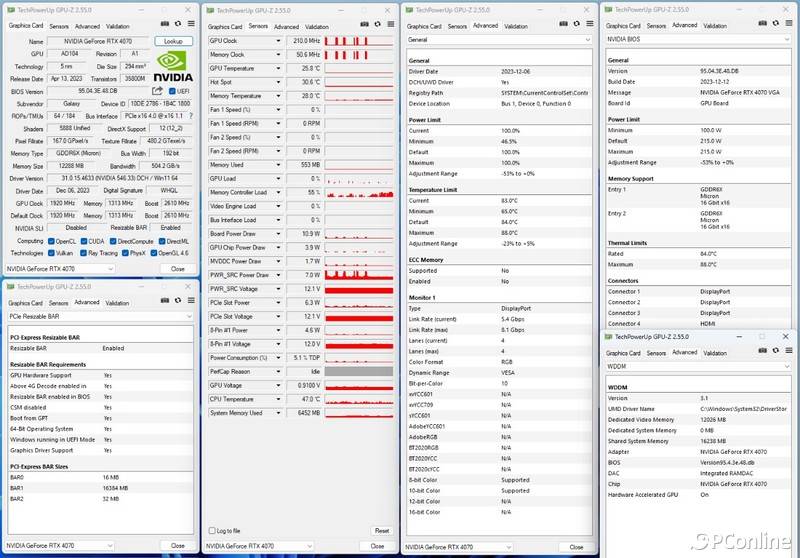This screenshot has width=800, height=558.
Task: Enable the Log to file checkbox
Action: [210, 530]
